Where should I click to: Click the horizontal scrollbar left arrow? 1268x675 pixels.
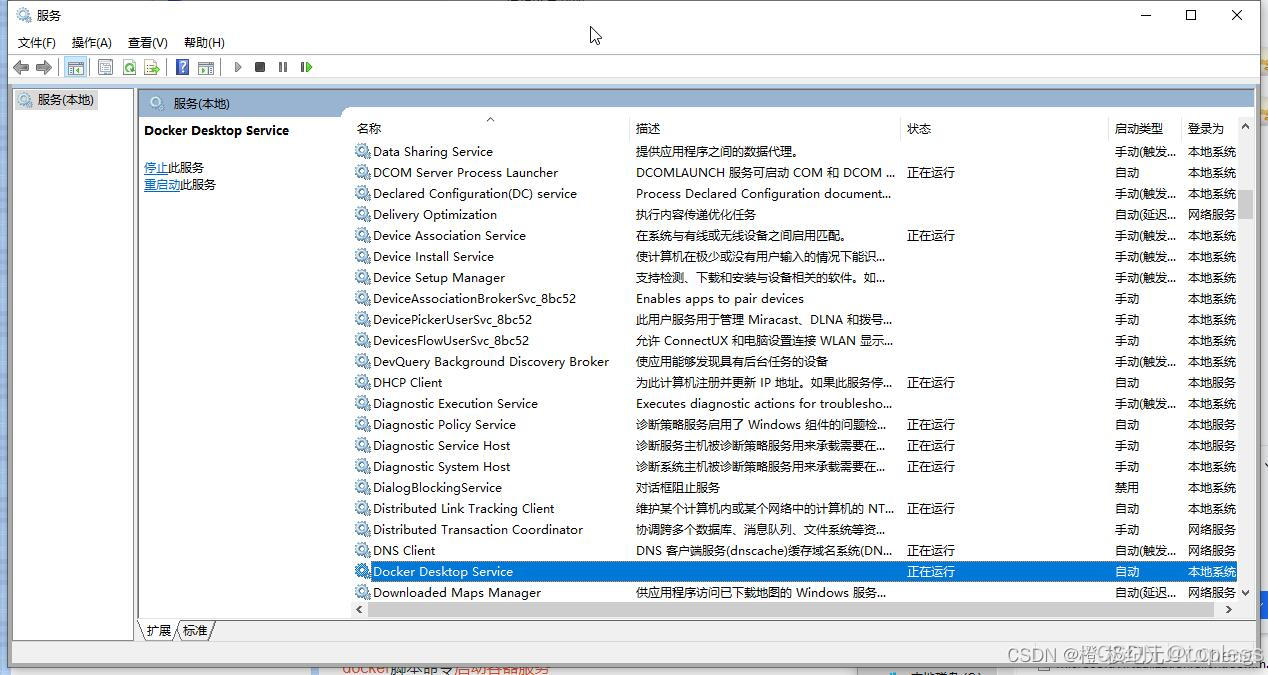point(361,608)
